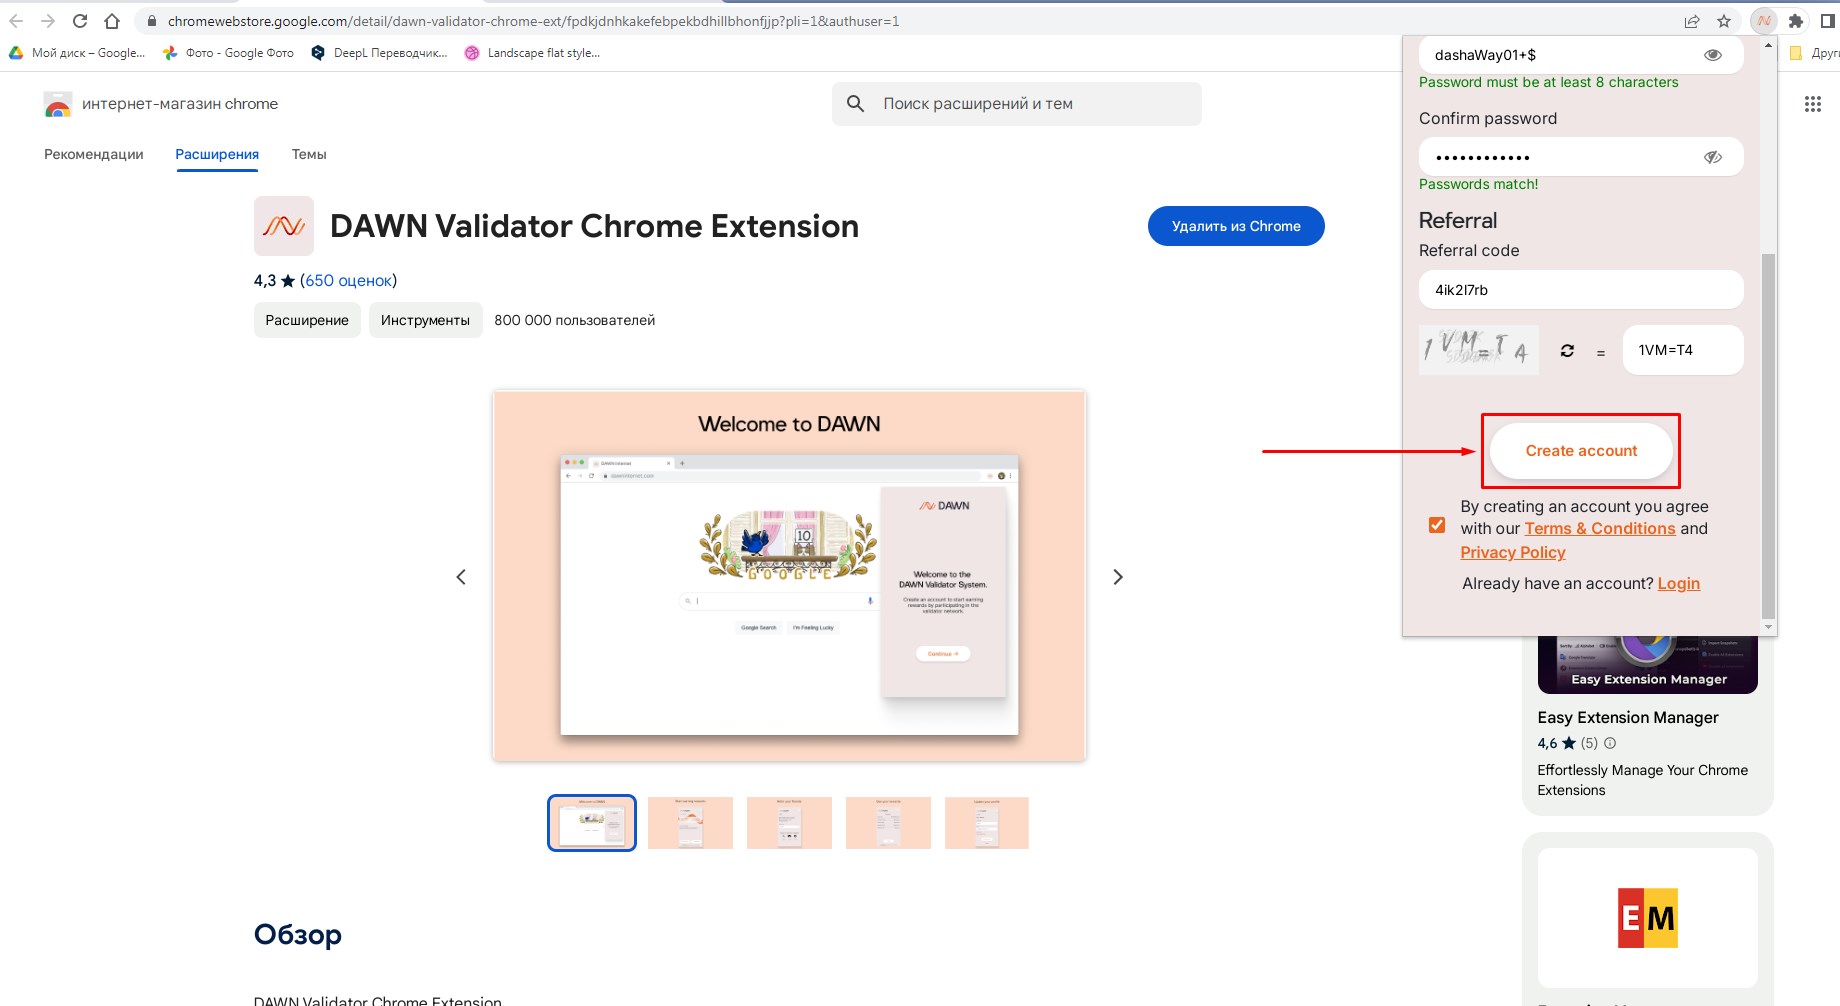
Task: Click '800 000 пользователей' text
Action: [575, 320]
